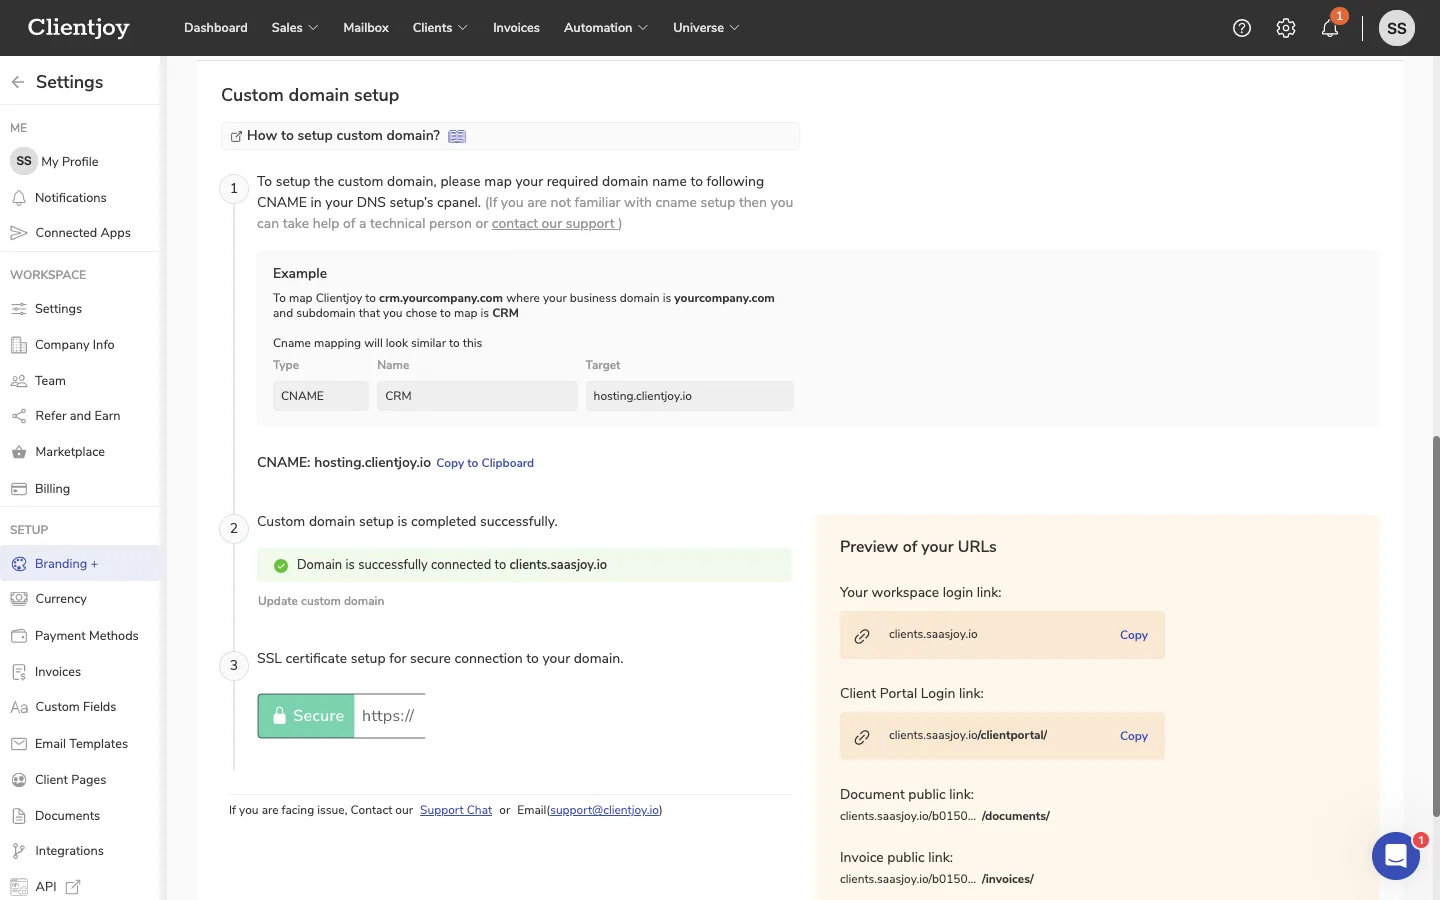The width and height of the screenshot is (1440, 900).
Task: Copy the Client Portal Login link
Action: 1134,736
